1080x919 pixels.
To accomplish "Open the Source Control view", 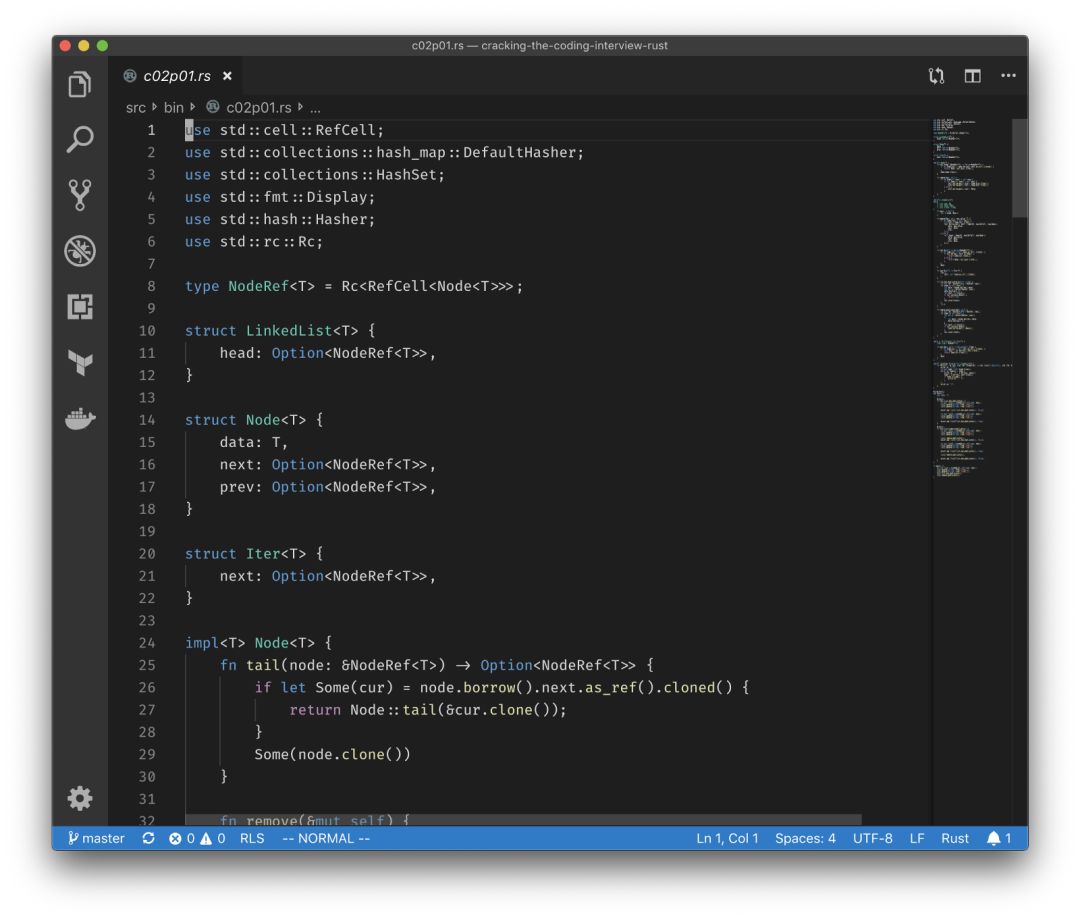I will 80,195.
